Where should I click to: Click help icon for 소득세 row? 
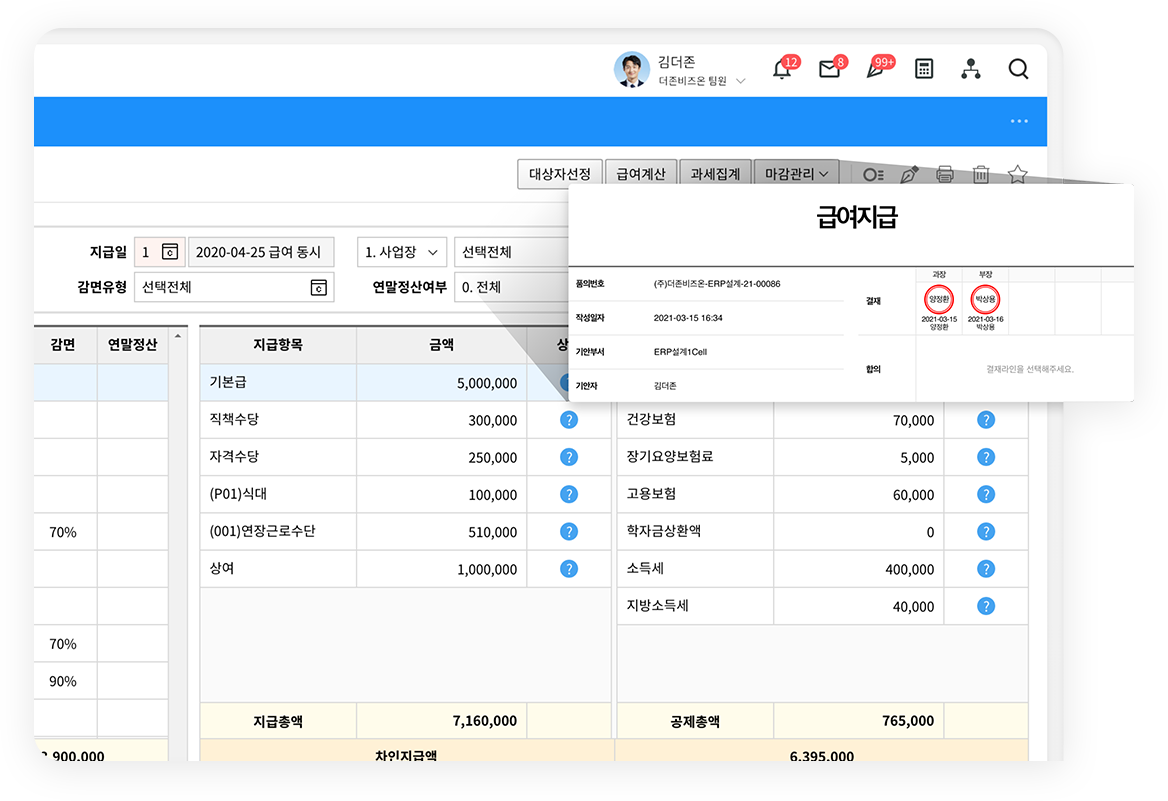tap(986, 569)
